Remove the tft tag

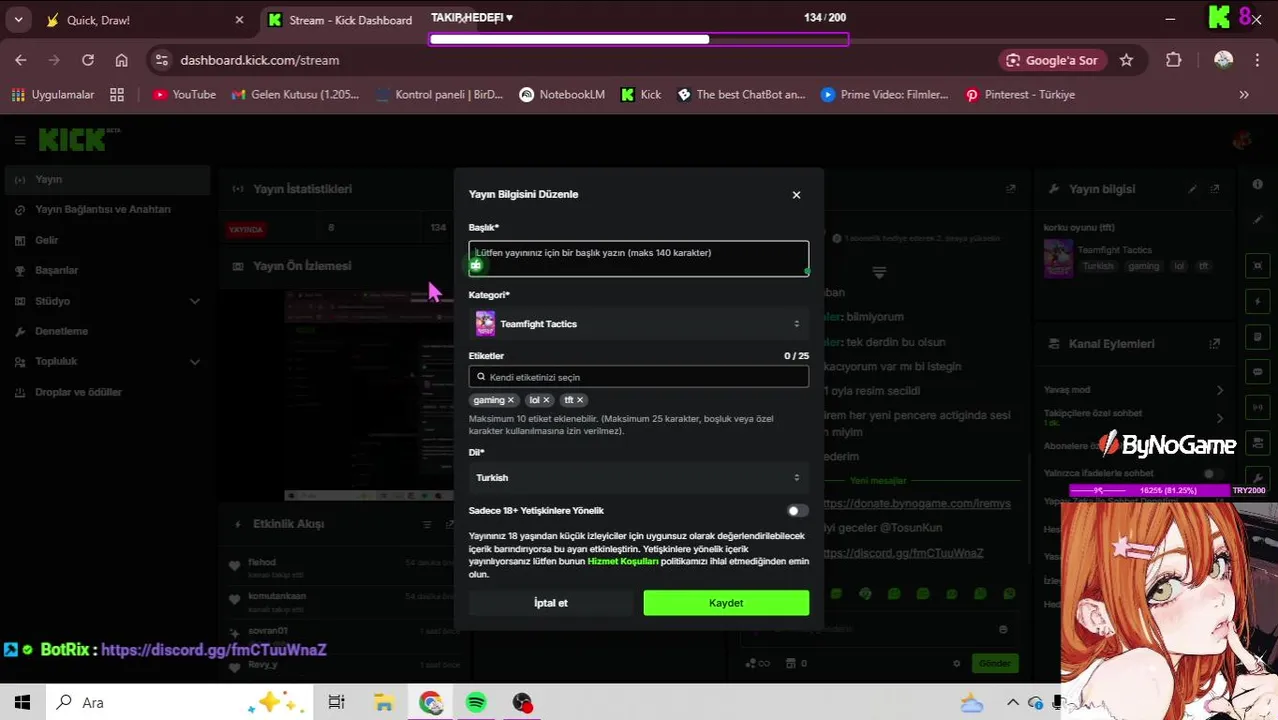pos(580,400)
